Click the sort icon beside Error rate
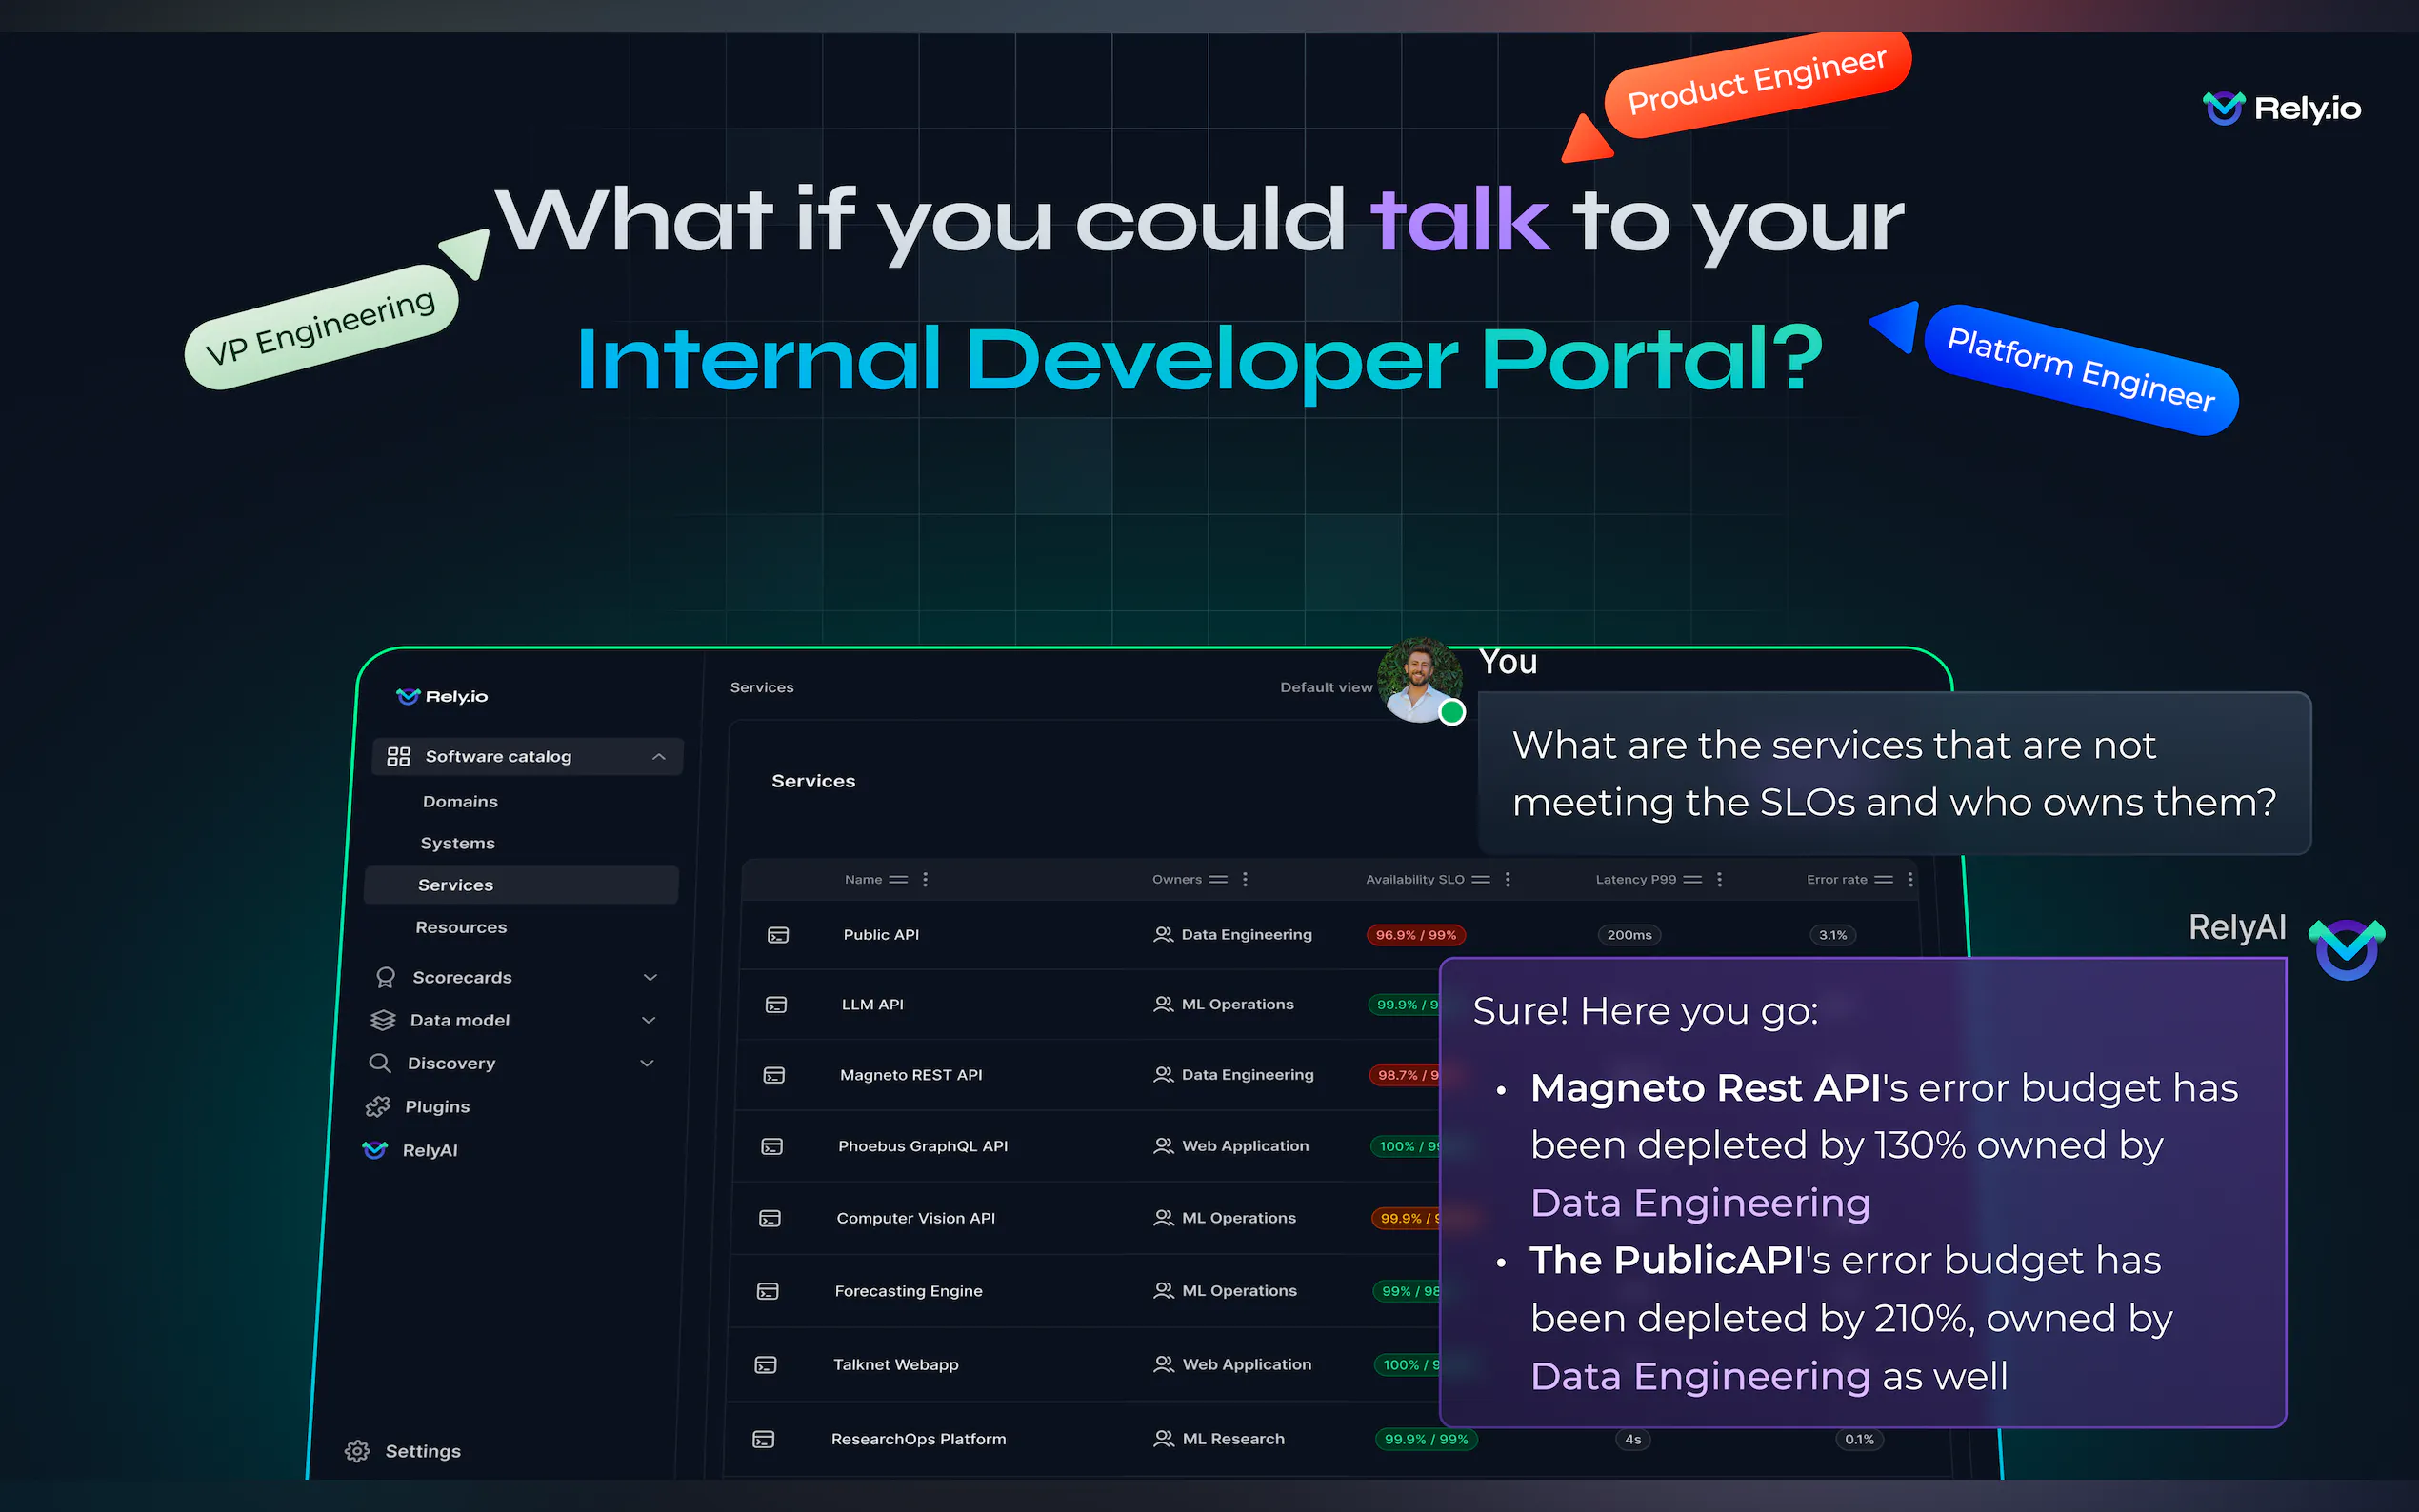This screenshot has width=2419, height=1512. (x=1884, y=880)
